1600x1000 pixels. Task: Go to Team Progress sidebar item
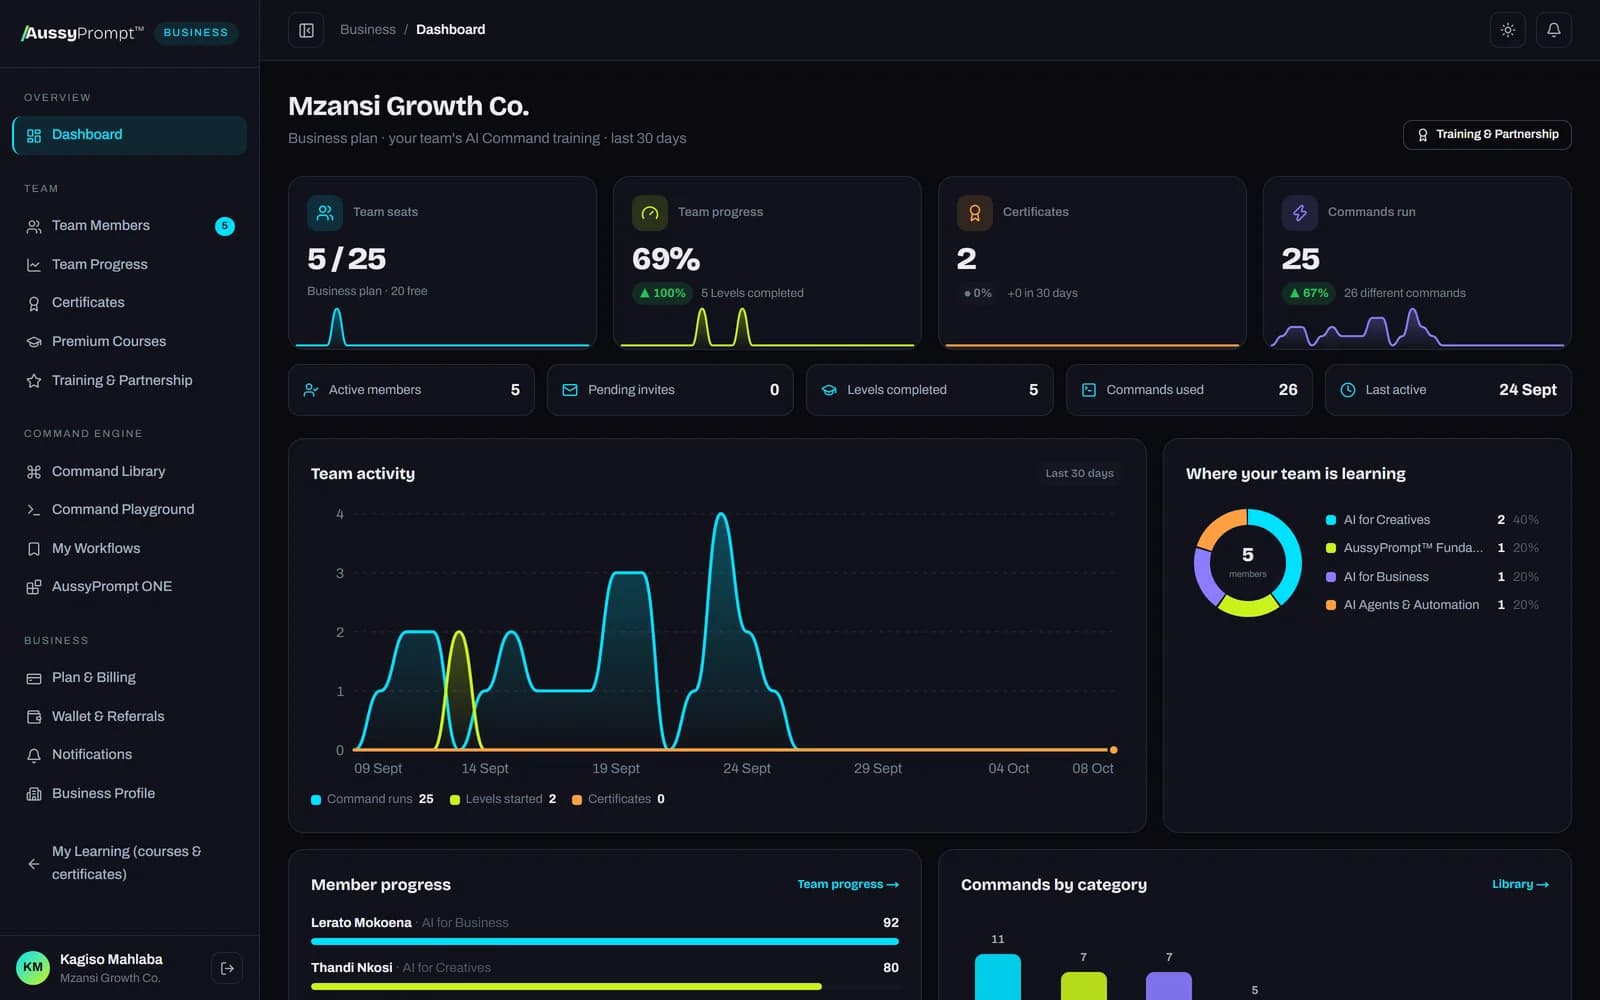[x=129, y=265]
